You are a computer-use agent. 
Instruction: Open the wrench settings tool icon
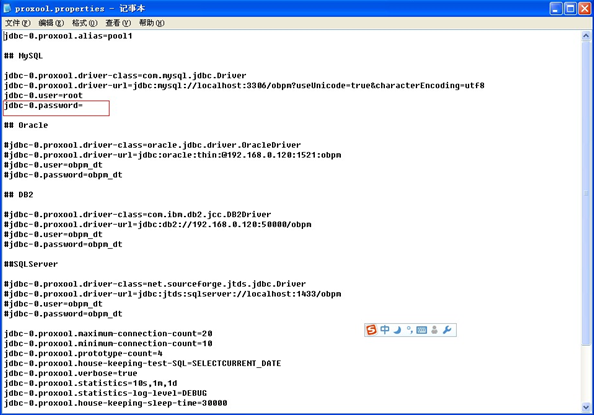[447, 330]
